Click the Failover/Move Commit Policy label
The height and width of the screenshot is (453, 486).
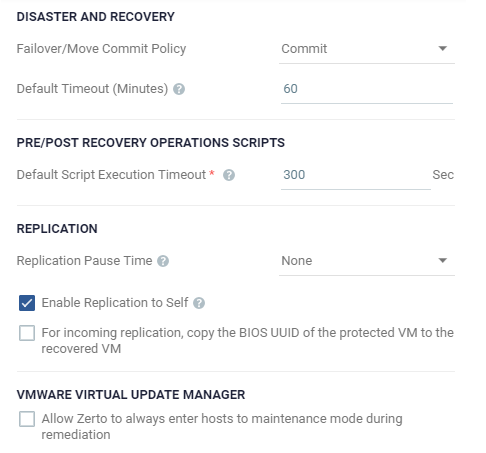101,49
